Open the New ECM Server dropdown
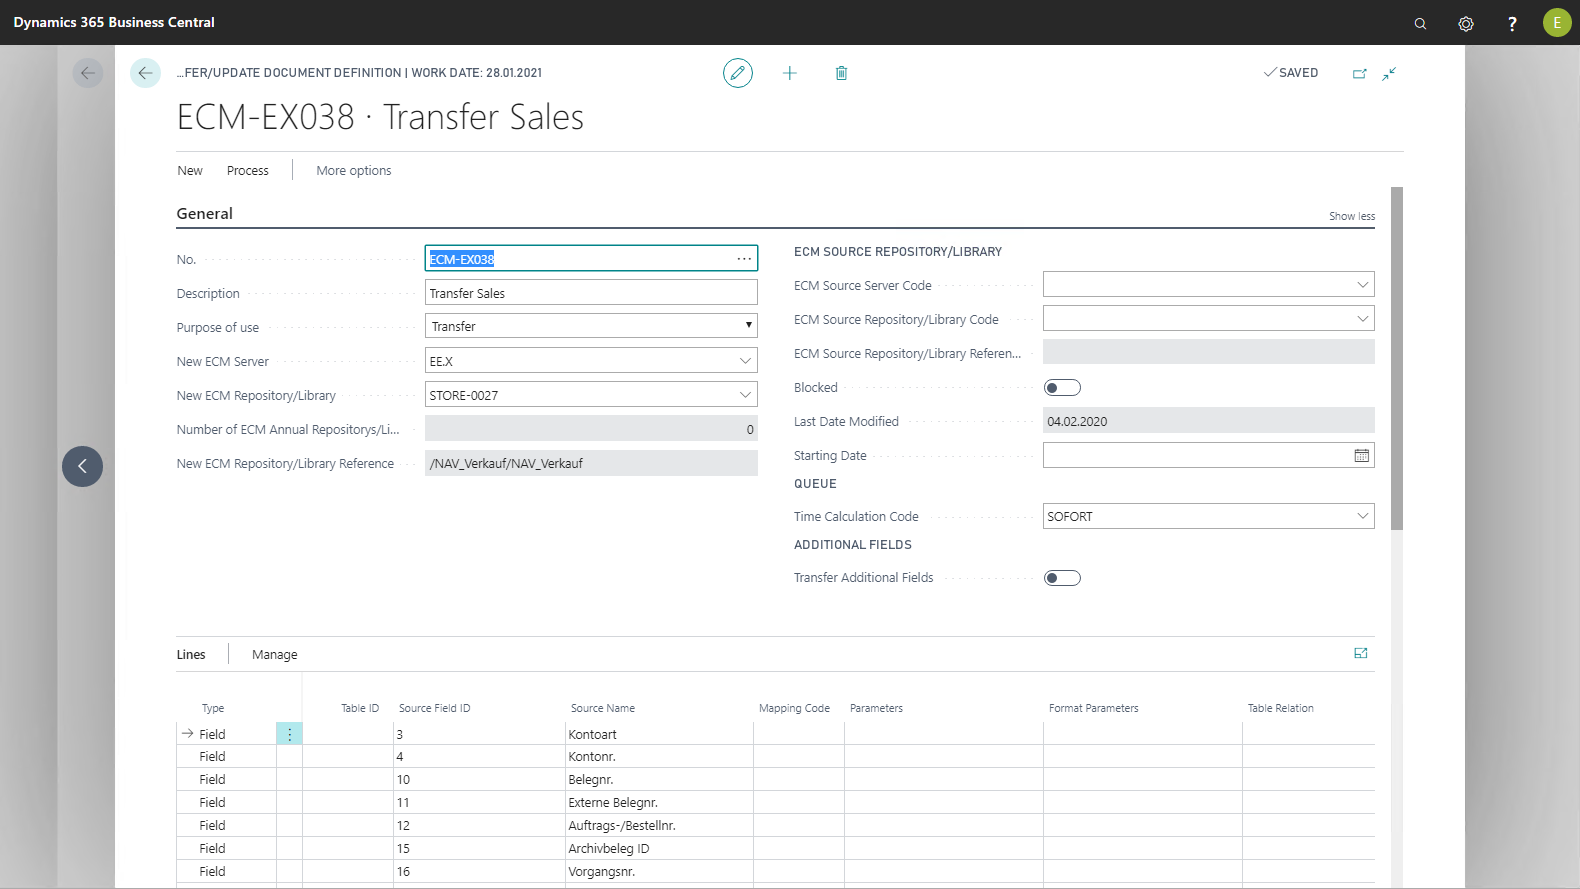Viewport: 1580px width, 889px height. (x=744, y=361)
